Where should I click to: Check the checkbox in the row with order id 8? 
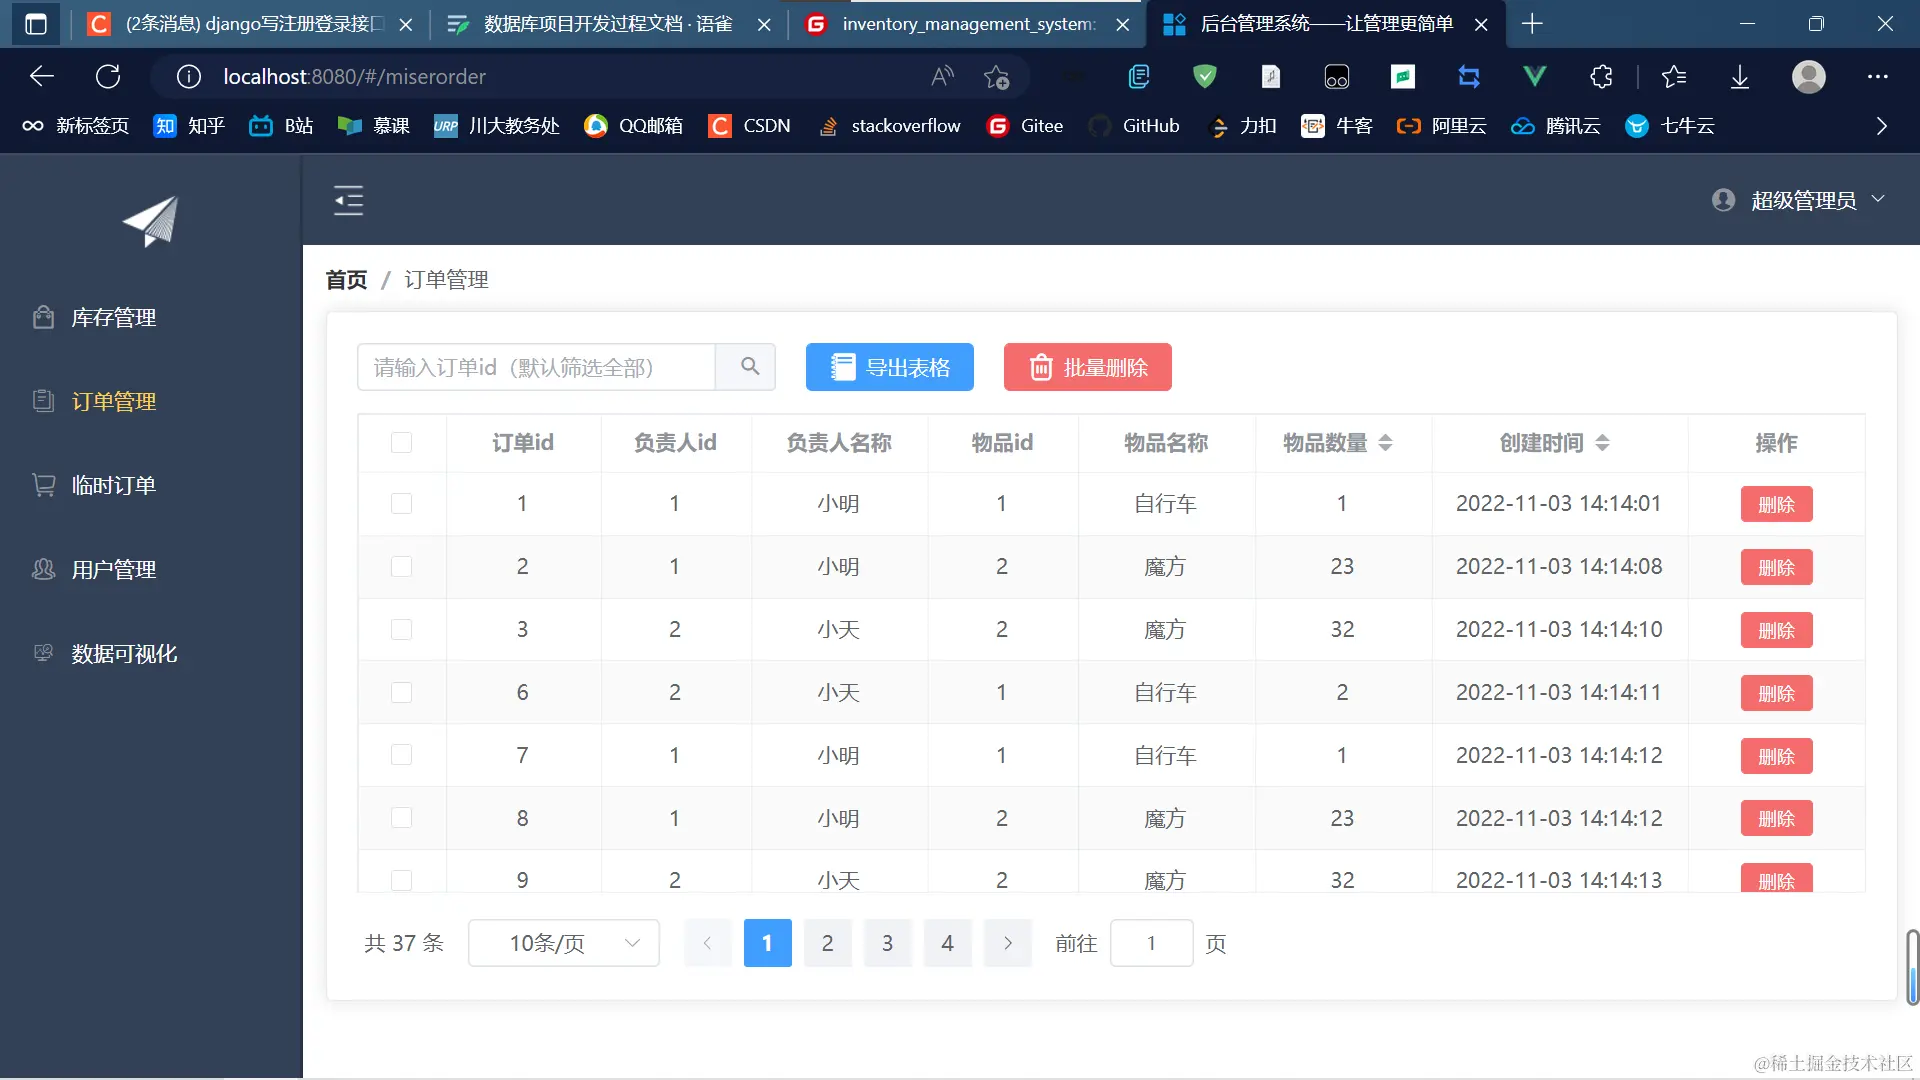click(x=401, y=818)
